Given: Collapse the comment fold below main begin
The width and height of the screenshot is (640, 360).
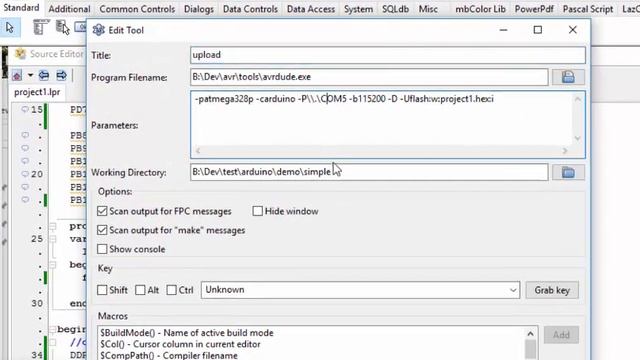Looking at the screenshot, I should click(x=53, y=342).
